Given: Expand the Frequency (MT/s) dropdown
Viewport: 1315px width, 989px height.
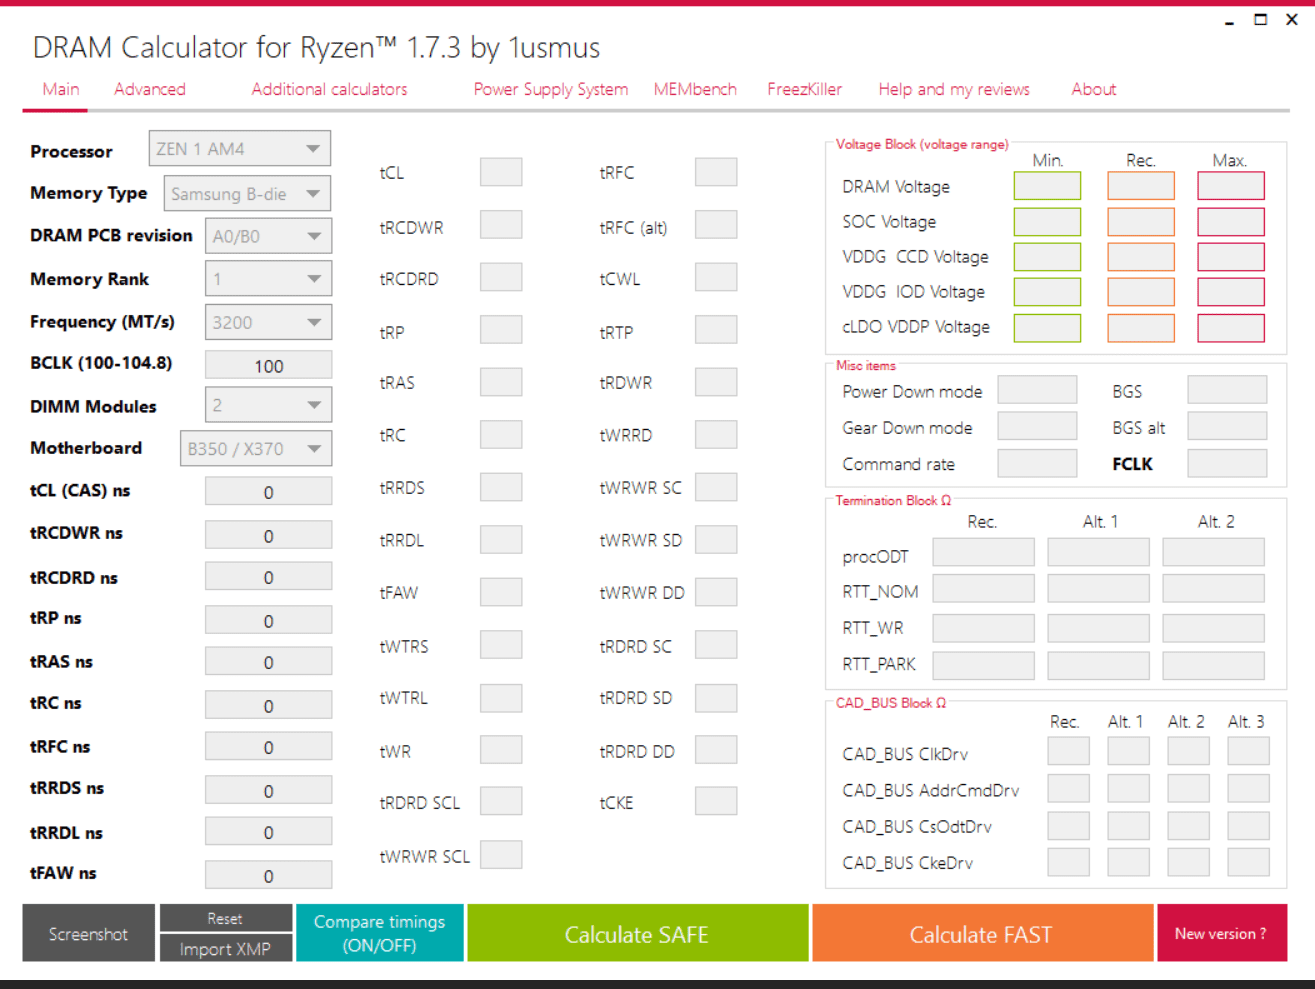Looking at the screenshot, I should click(x=268, y=322).
